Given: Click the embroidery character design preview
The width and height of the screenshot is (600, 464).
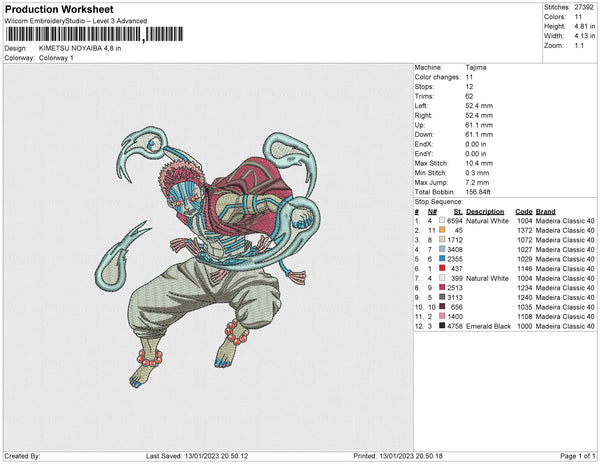Looking at the screenshot, I should pyautogui.click(x=207, y=256).
